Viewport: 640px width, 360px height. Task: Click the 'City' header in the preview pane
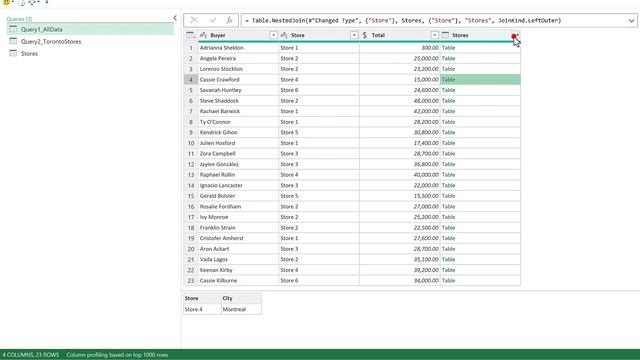click(x=241, y=298)
